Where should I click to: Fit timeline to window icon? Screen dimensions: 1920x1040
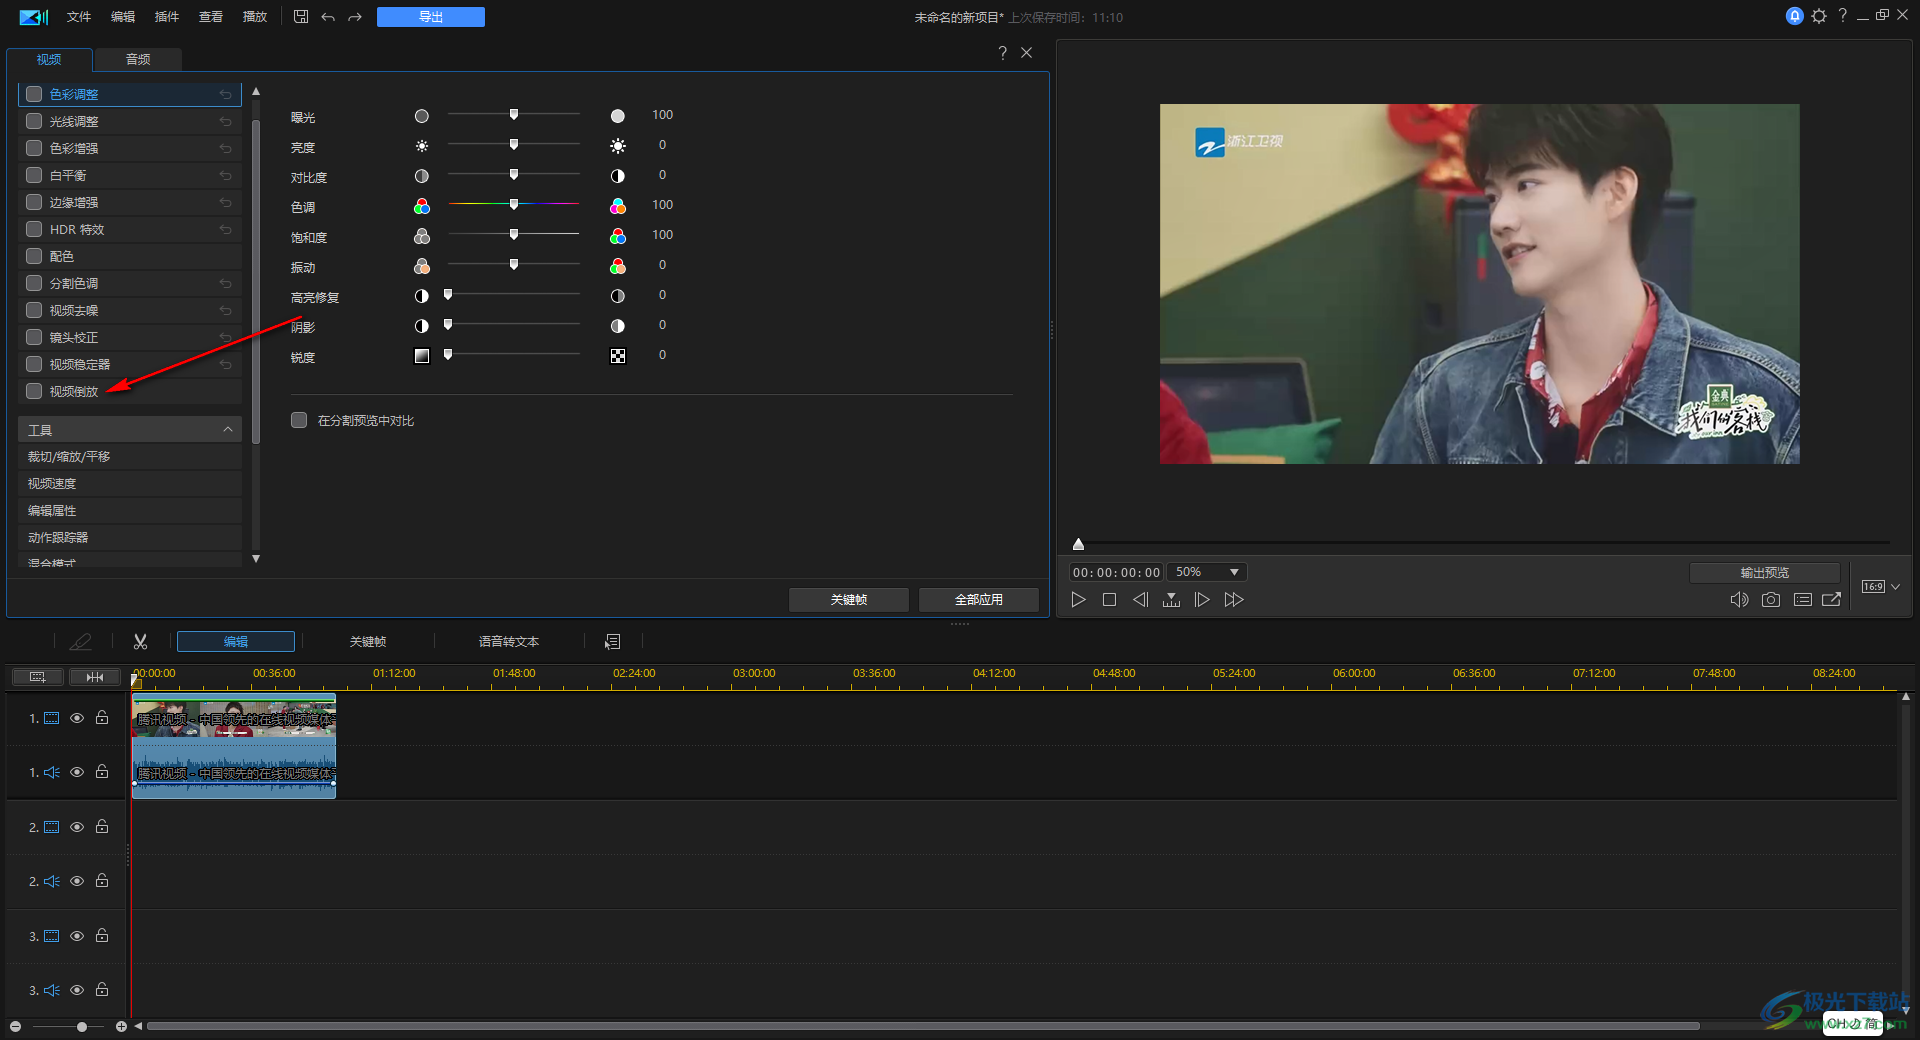point(95,677)
